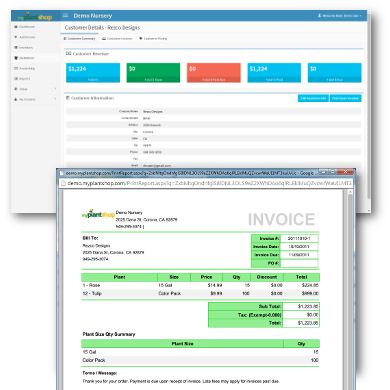This screenshot has height=390, width=390.
Task: Switch to the Customer Invoices tab
Action: click(x=117, y=39)
